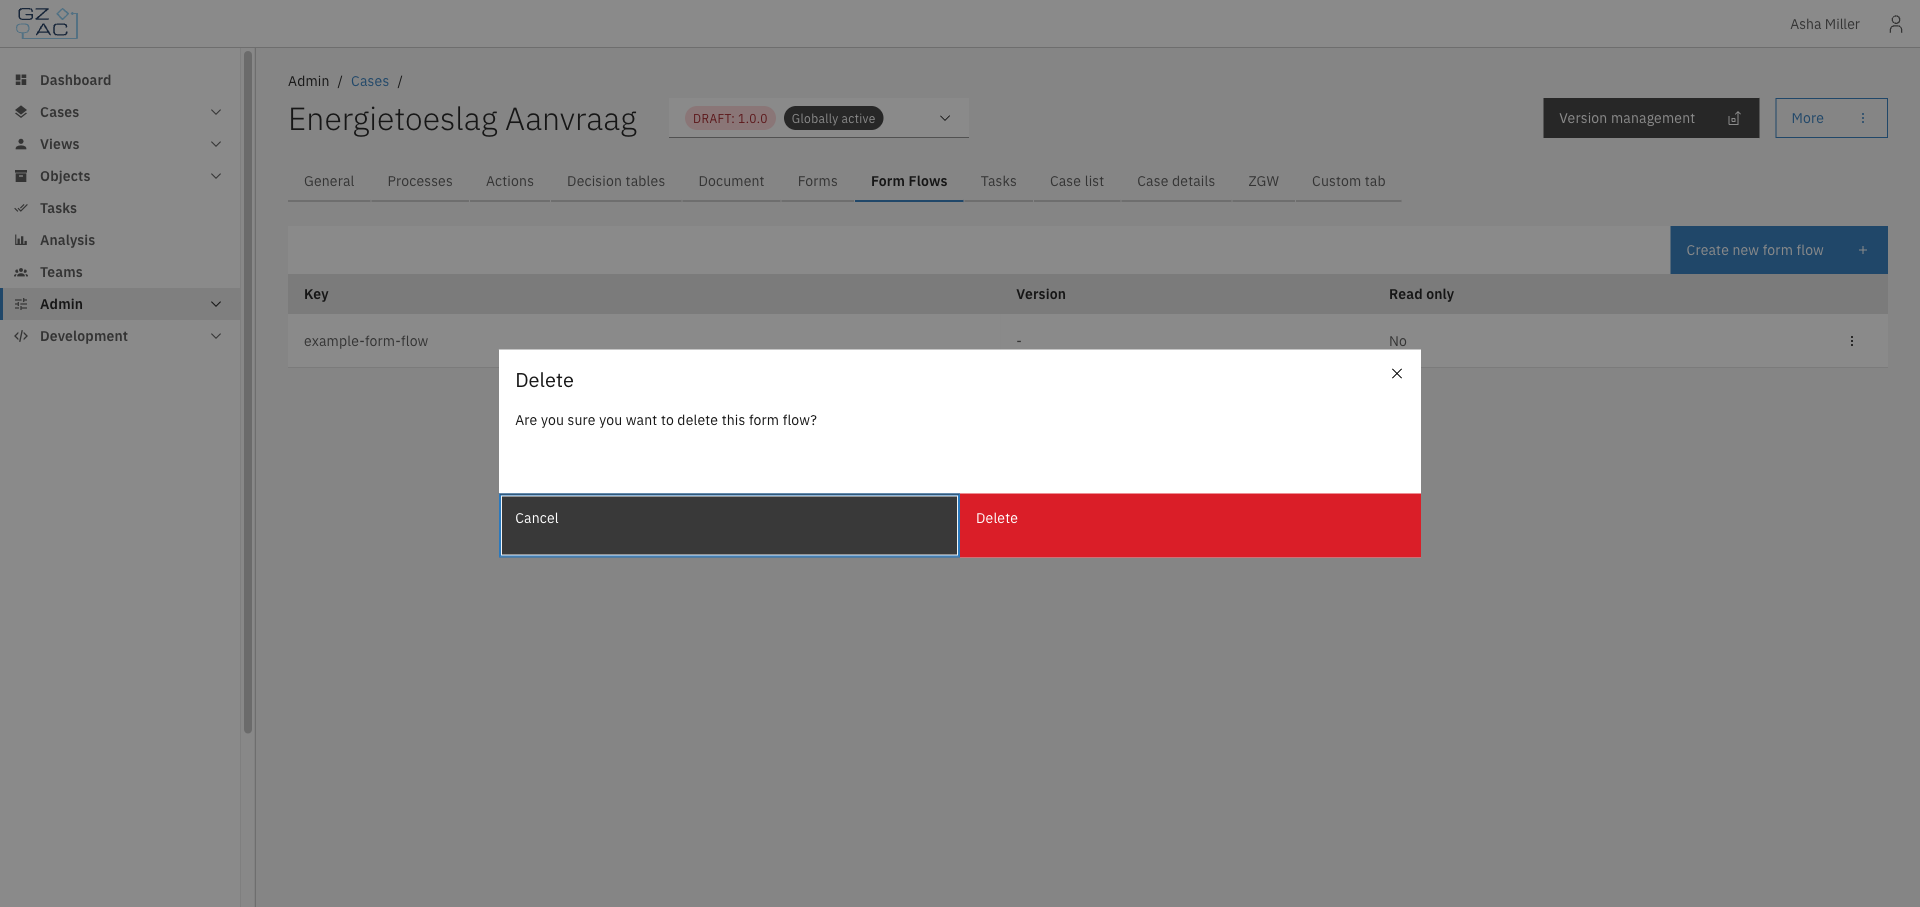Expand the Development menu chevron
This screenshot has width=1920, height=907.
pyautogui.click(x=216, y=336)
